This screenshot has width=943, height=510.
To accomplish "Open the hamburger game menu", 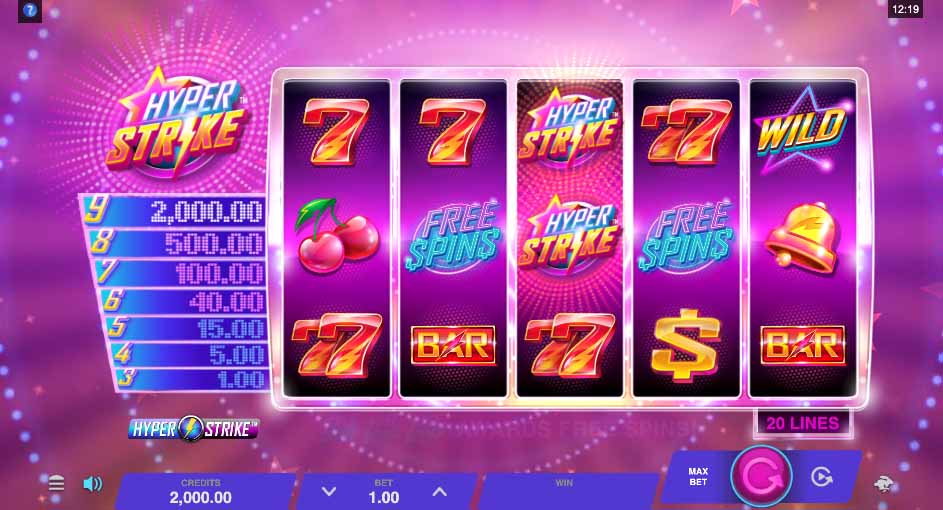I will click(x=56, y=482).
